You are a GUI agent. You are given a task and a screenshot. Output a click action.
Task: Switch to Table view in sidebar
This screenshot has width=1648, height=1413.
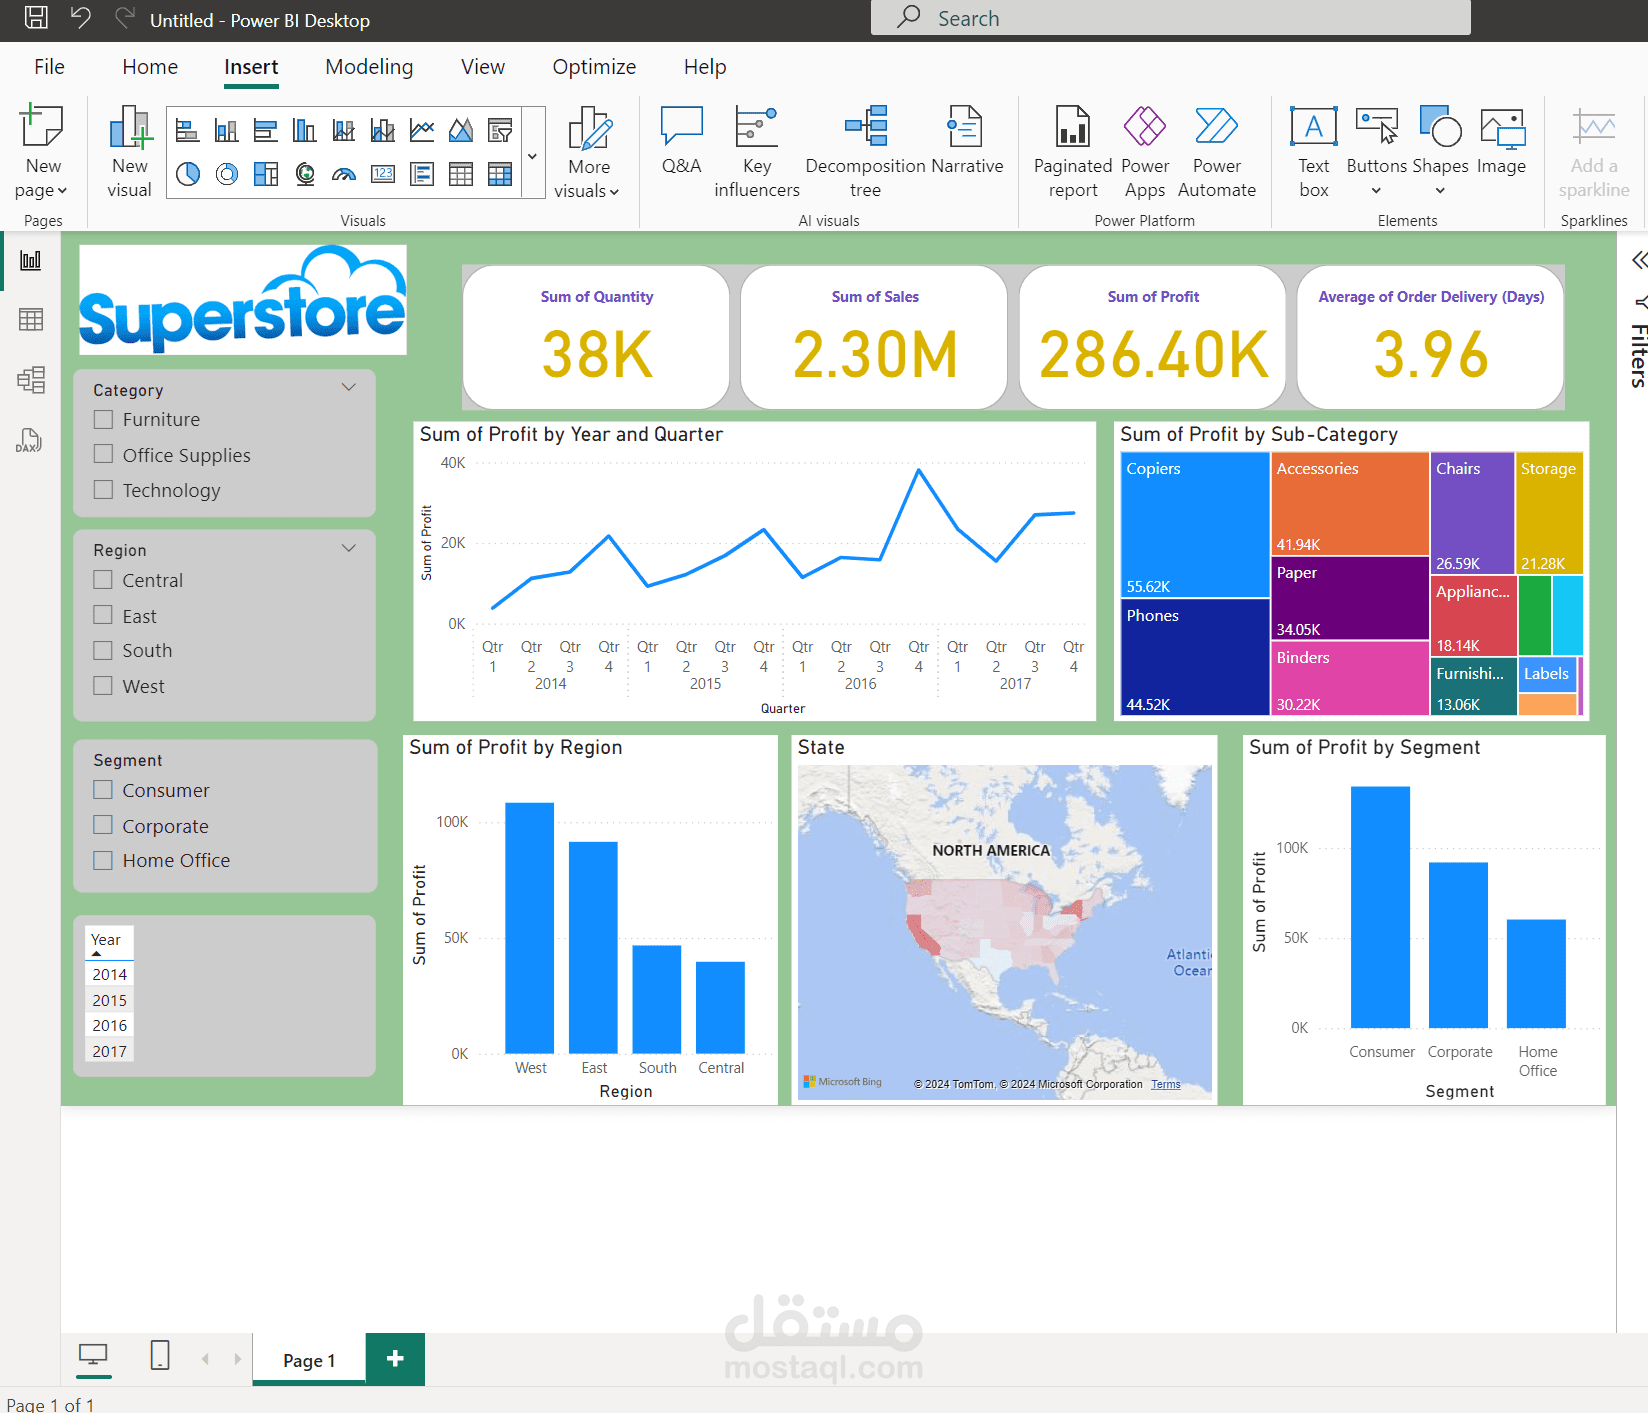pyautogui.click(x=31, y=320)
